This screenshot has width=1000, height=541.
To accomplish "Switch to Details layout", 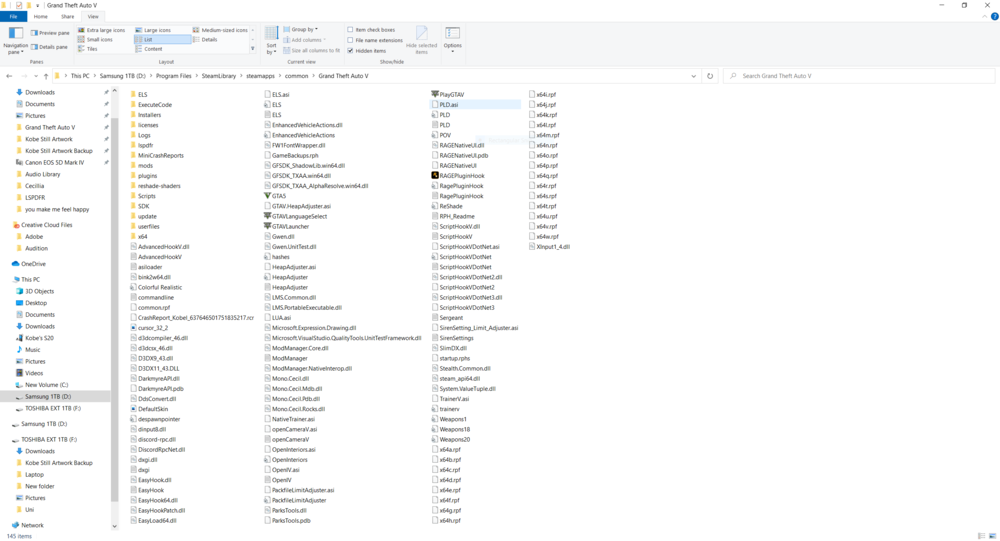I will [205, 40].
